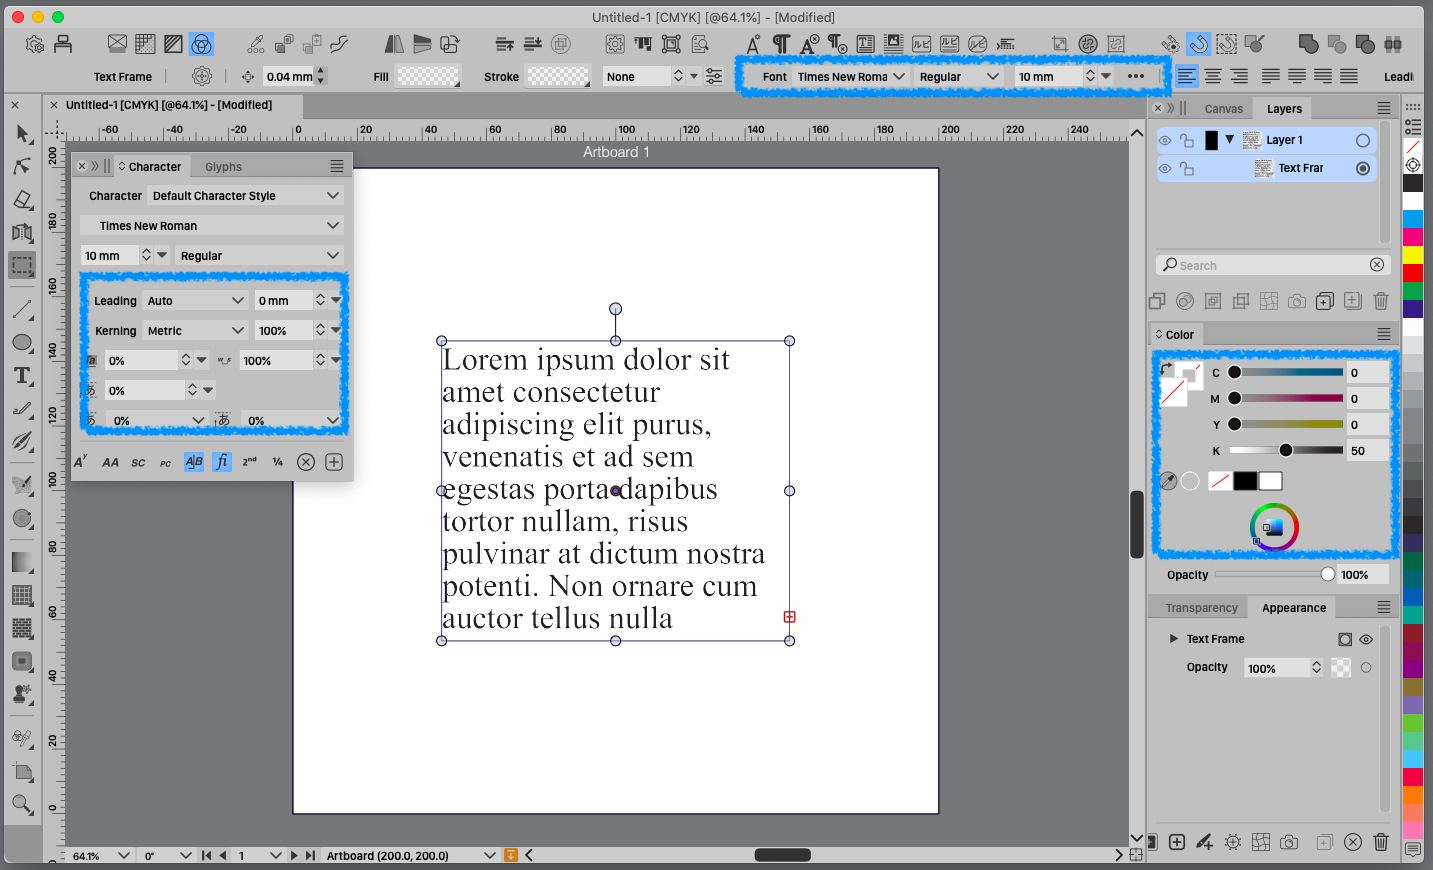Screen dimensions: 1433x870
Task: Switch to the Glyphs tab
Action: coord(223,167)
